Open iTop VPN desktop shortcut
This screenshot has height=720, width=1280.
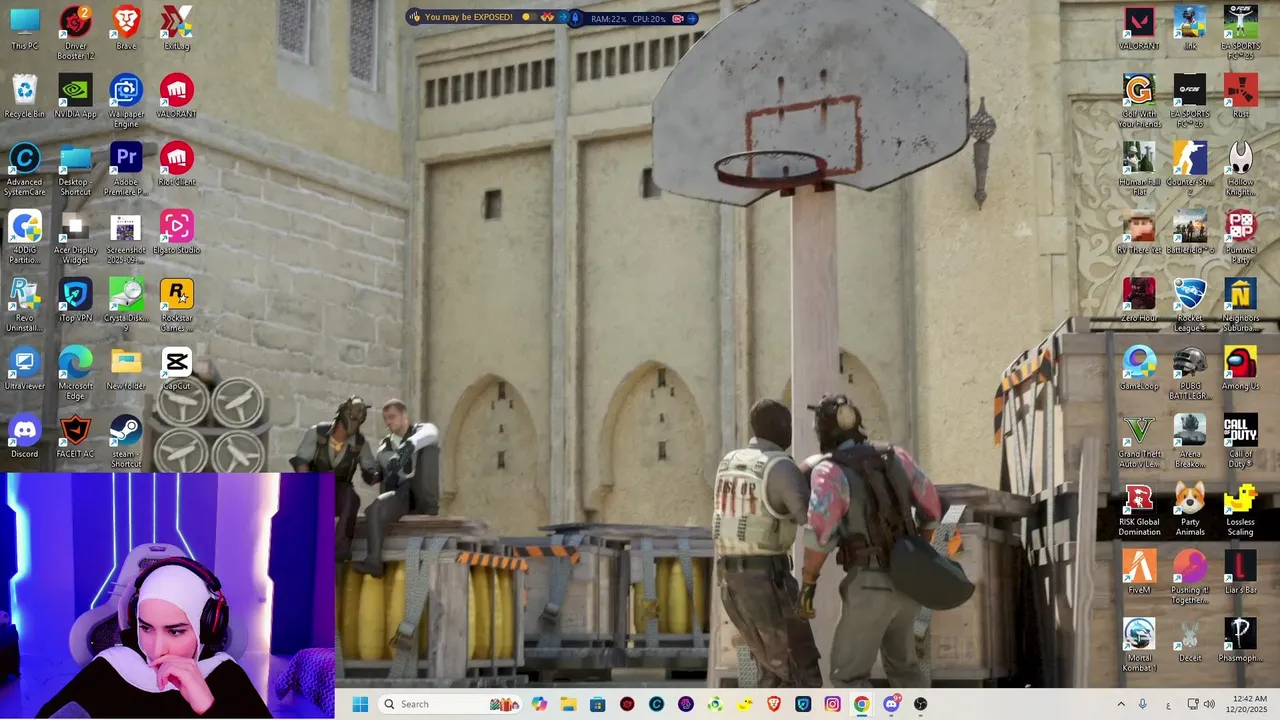click(75, 300)
